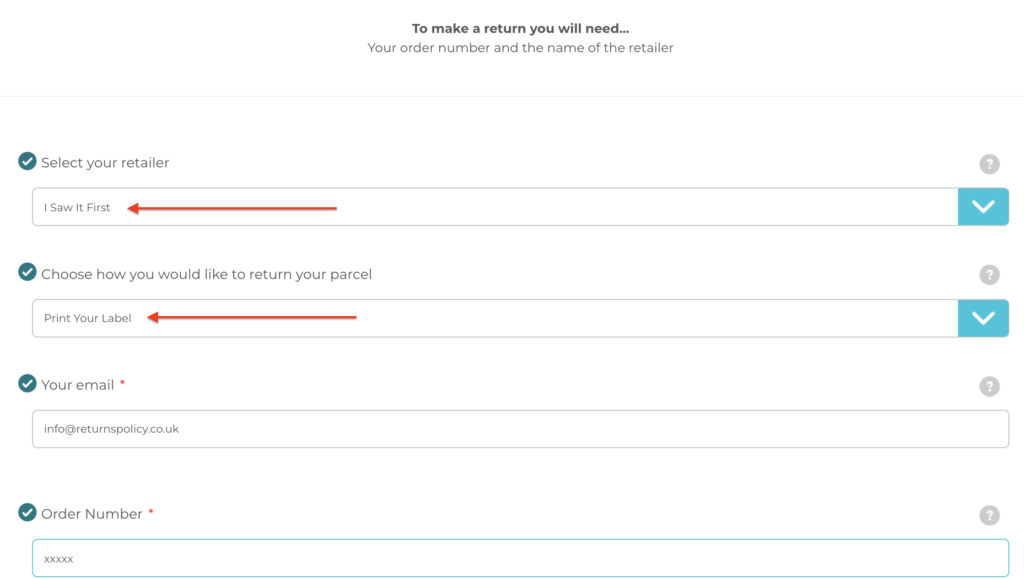1024x579 pixels.
Task: Expand retailer dropdown using its blue arrow
Action: point(983,207)
